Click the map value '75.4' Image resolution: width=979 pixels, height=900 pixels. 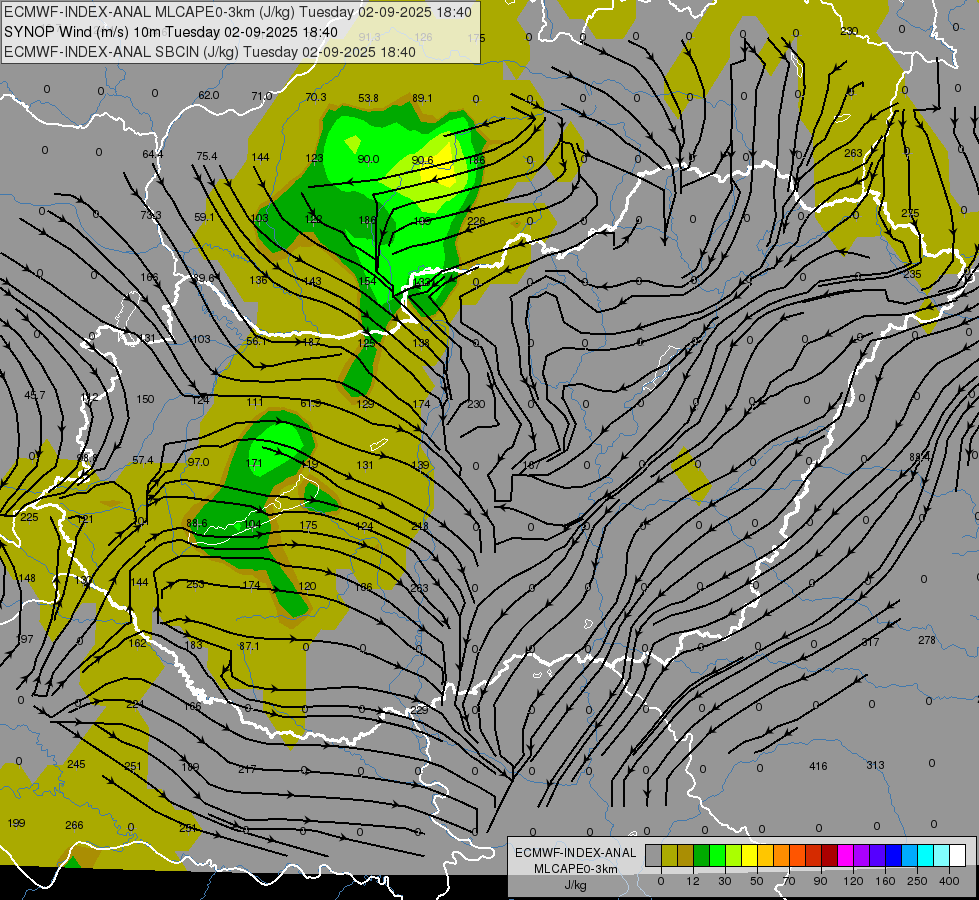click(207, 156)
